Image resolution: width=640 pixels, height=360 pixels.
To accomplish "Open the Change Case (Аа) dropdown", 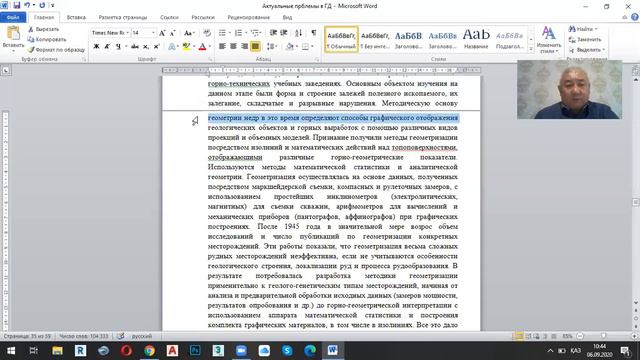I will [x=189, y=33].
